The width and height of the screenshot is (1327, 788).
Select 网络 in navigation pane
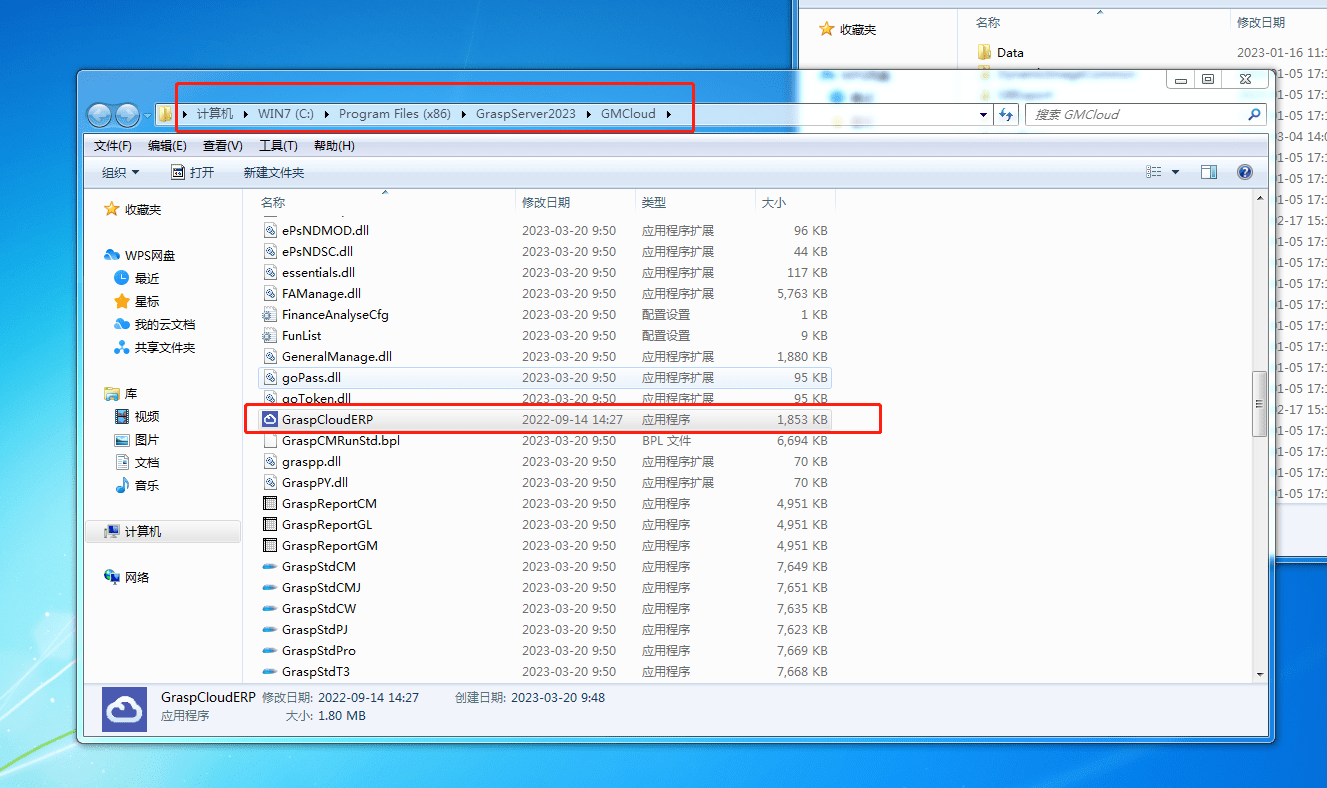coord(137,578)
